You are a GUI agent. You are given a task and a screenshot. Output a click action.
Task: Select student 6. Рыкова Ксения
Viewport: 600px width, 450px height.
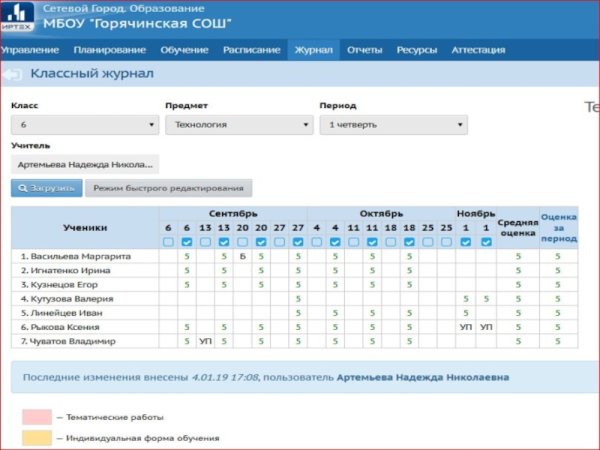pyautogui.click(x=60, y=327)
